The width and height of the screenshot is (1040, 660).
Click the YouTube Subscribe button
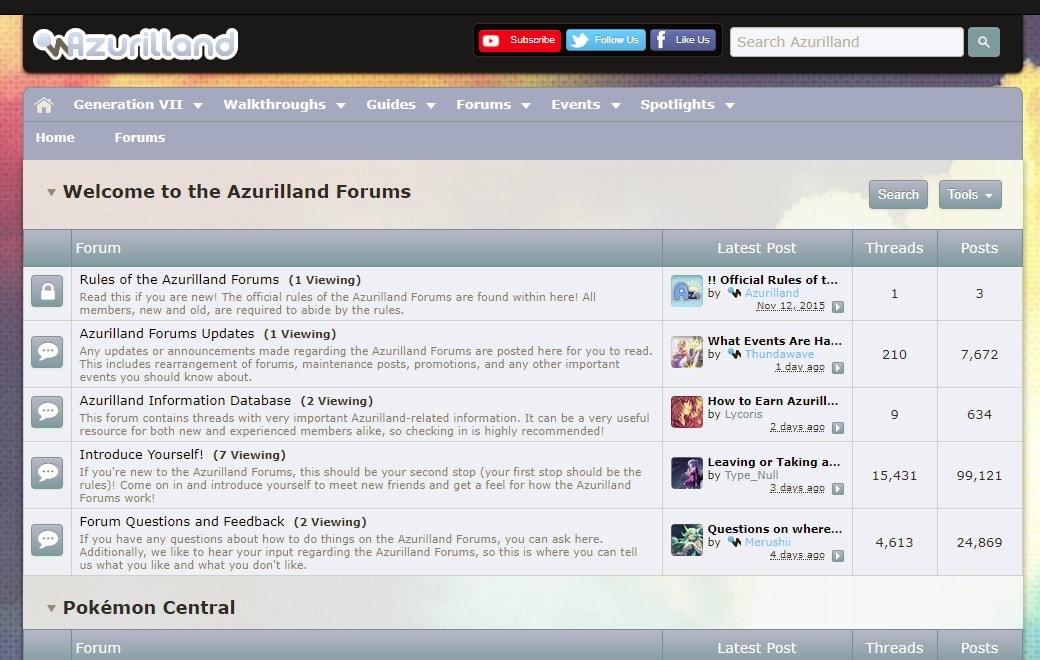click(x=519, y=40)
